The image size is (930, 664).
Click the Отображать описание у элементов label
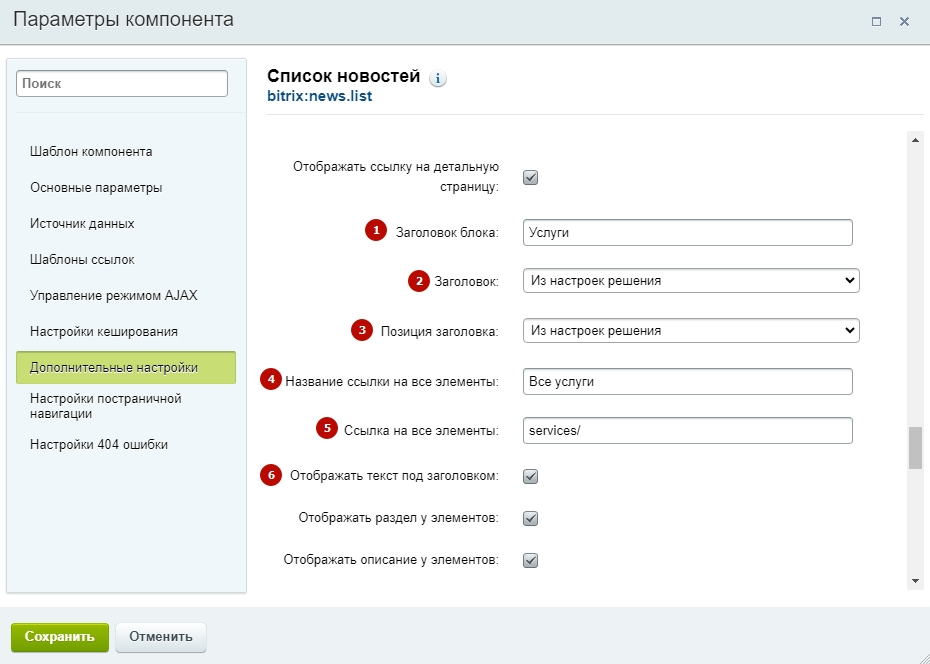click(x=391, y=560)
